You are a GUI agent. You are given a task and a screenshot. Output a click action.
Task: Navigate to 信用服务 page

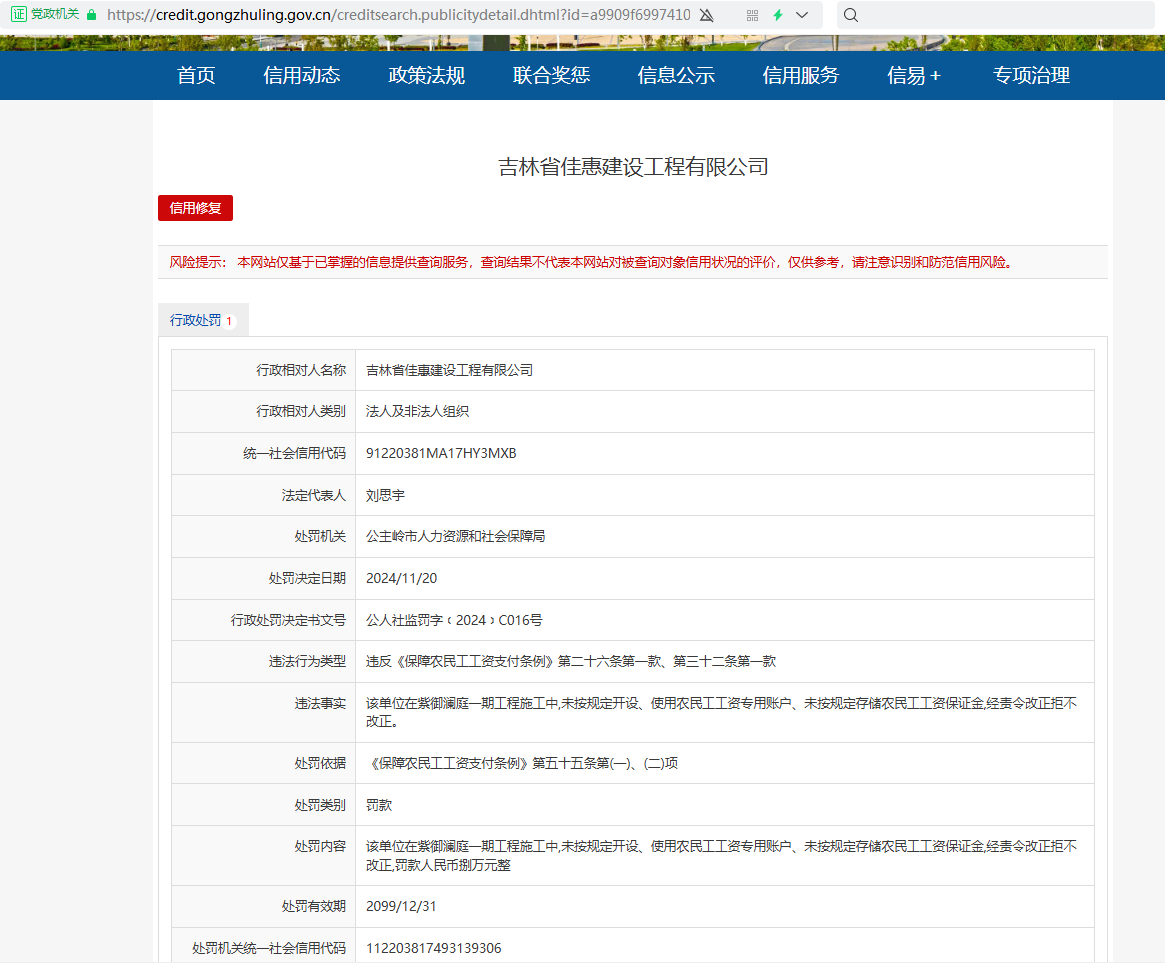click(801, 76)
